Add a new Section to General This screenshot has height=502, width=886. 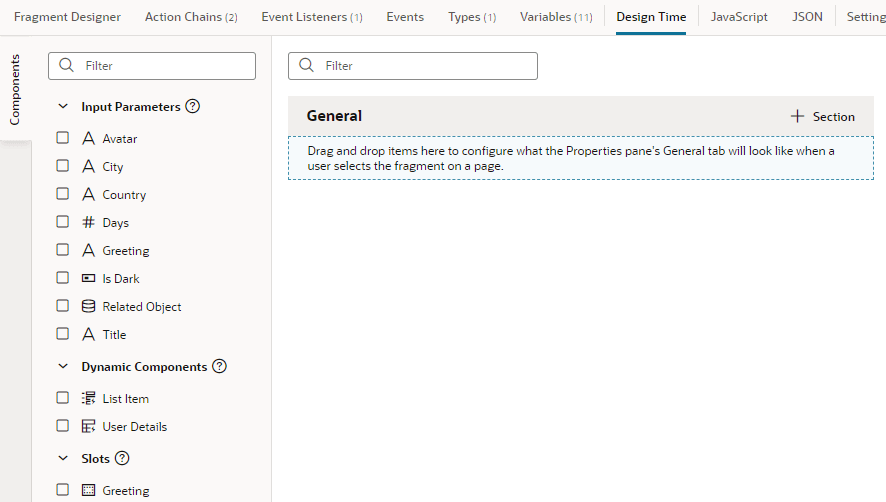click(x=822, y=116)
